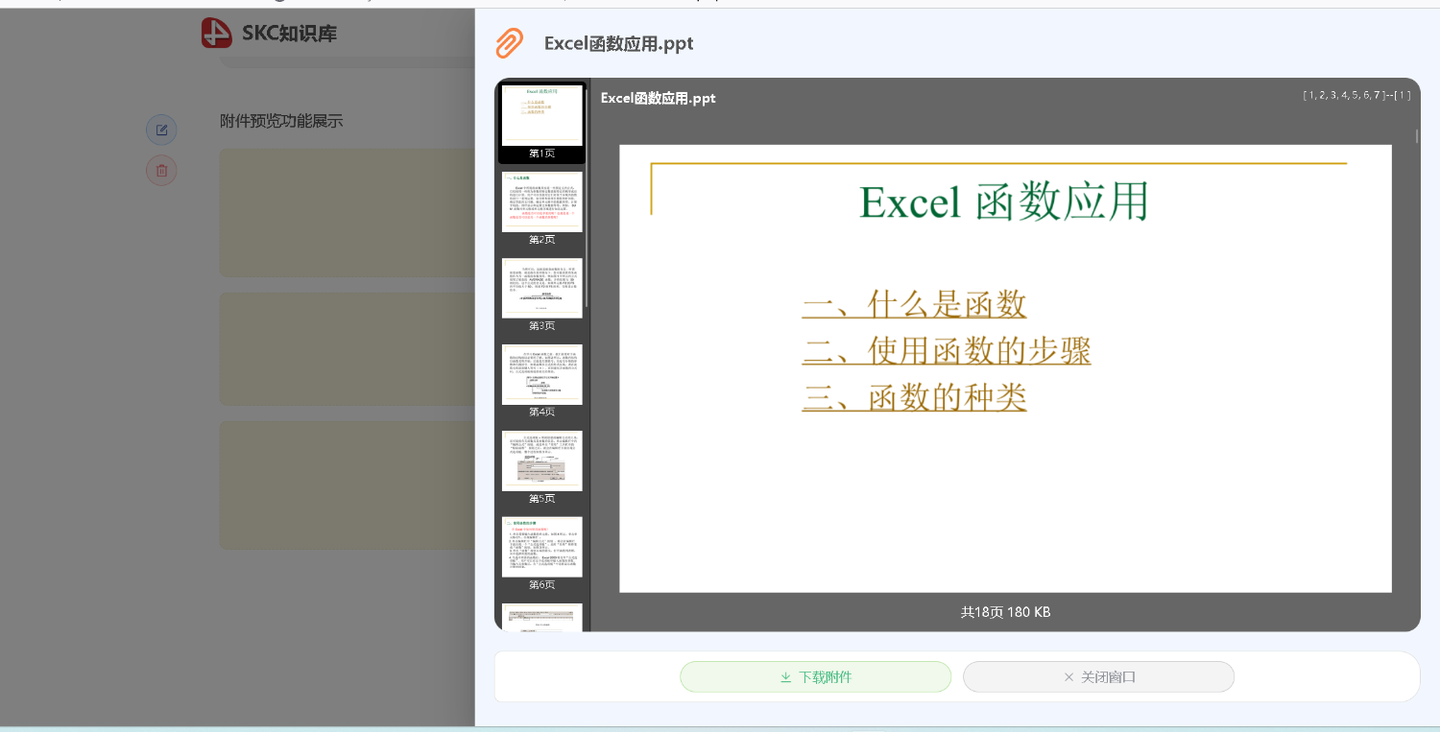Click the page counter in viewer corner
Screen dimensions: 1440x732
(x=1357, y=95)
